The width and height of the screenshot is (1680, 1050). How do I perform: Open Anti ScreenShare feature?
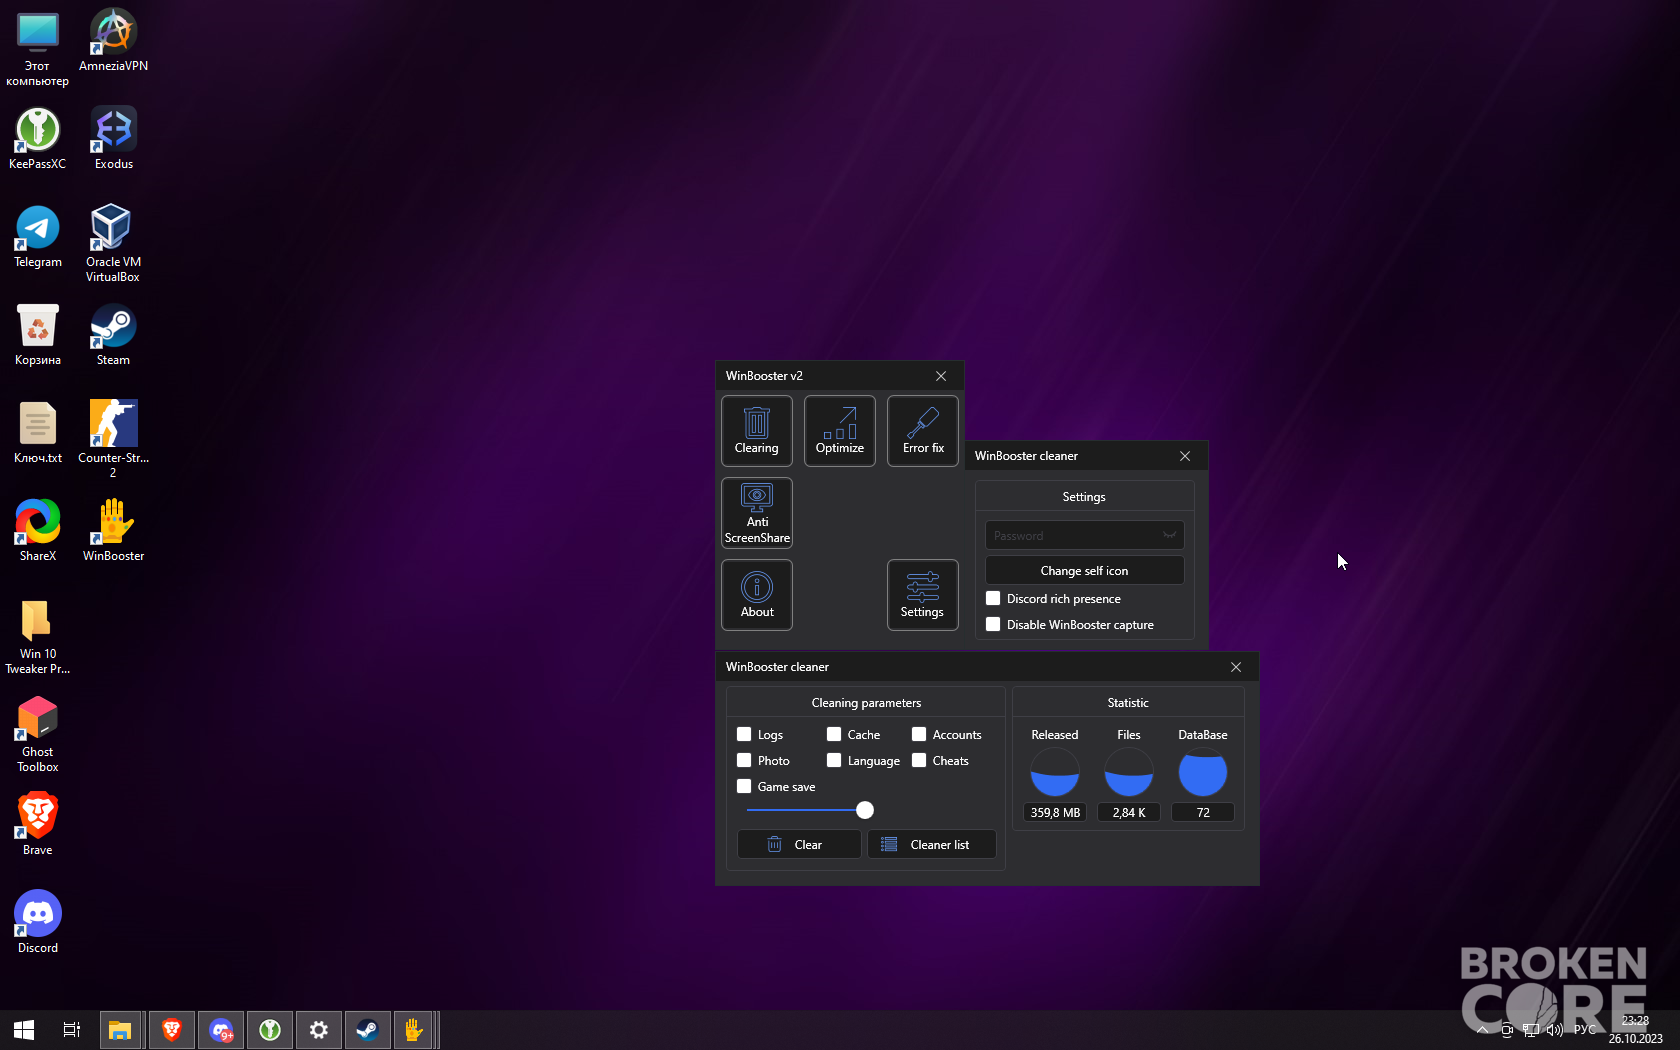coord(756,513)
